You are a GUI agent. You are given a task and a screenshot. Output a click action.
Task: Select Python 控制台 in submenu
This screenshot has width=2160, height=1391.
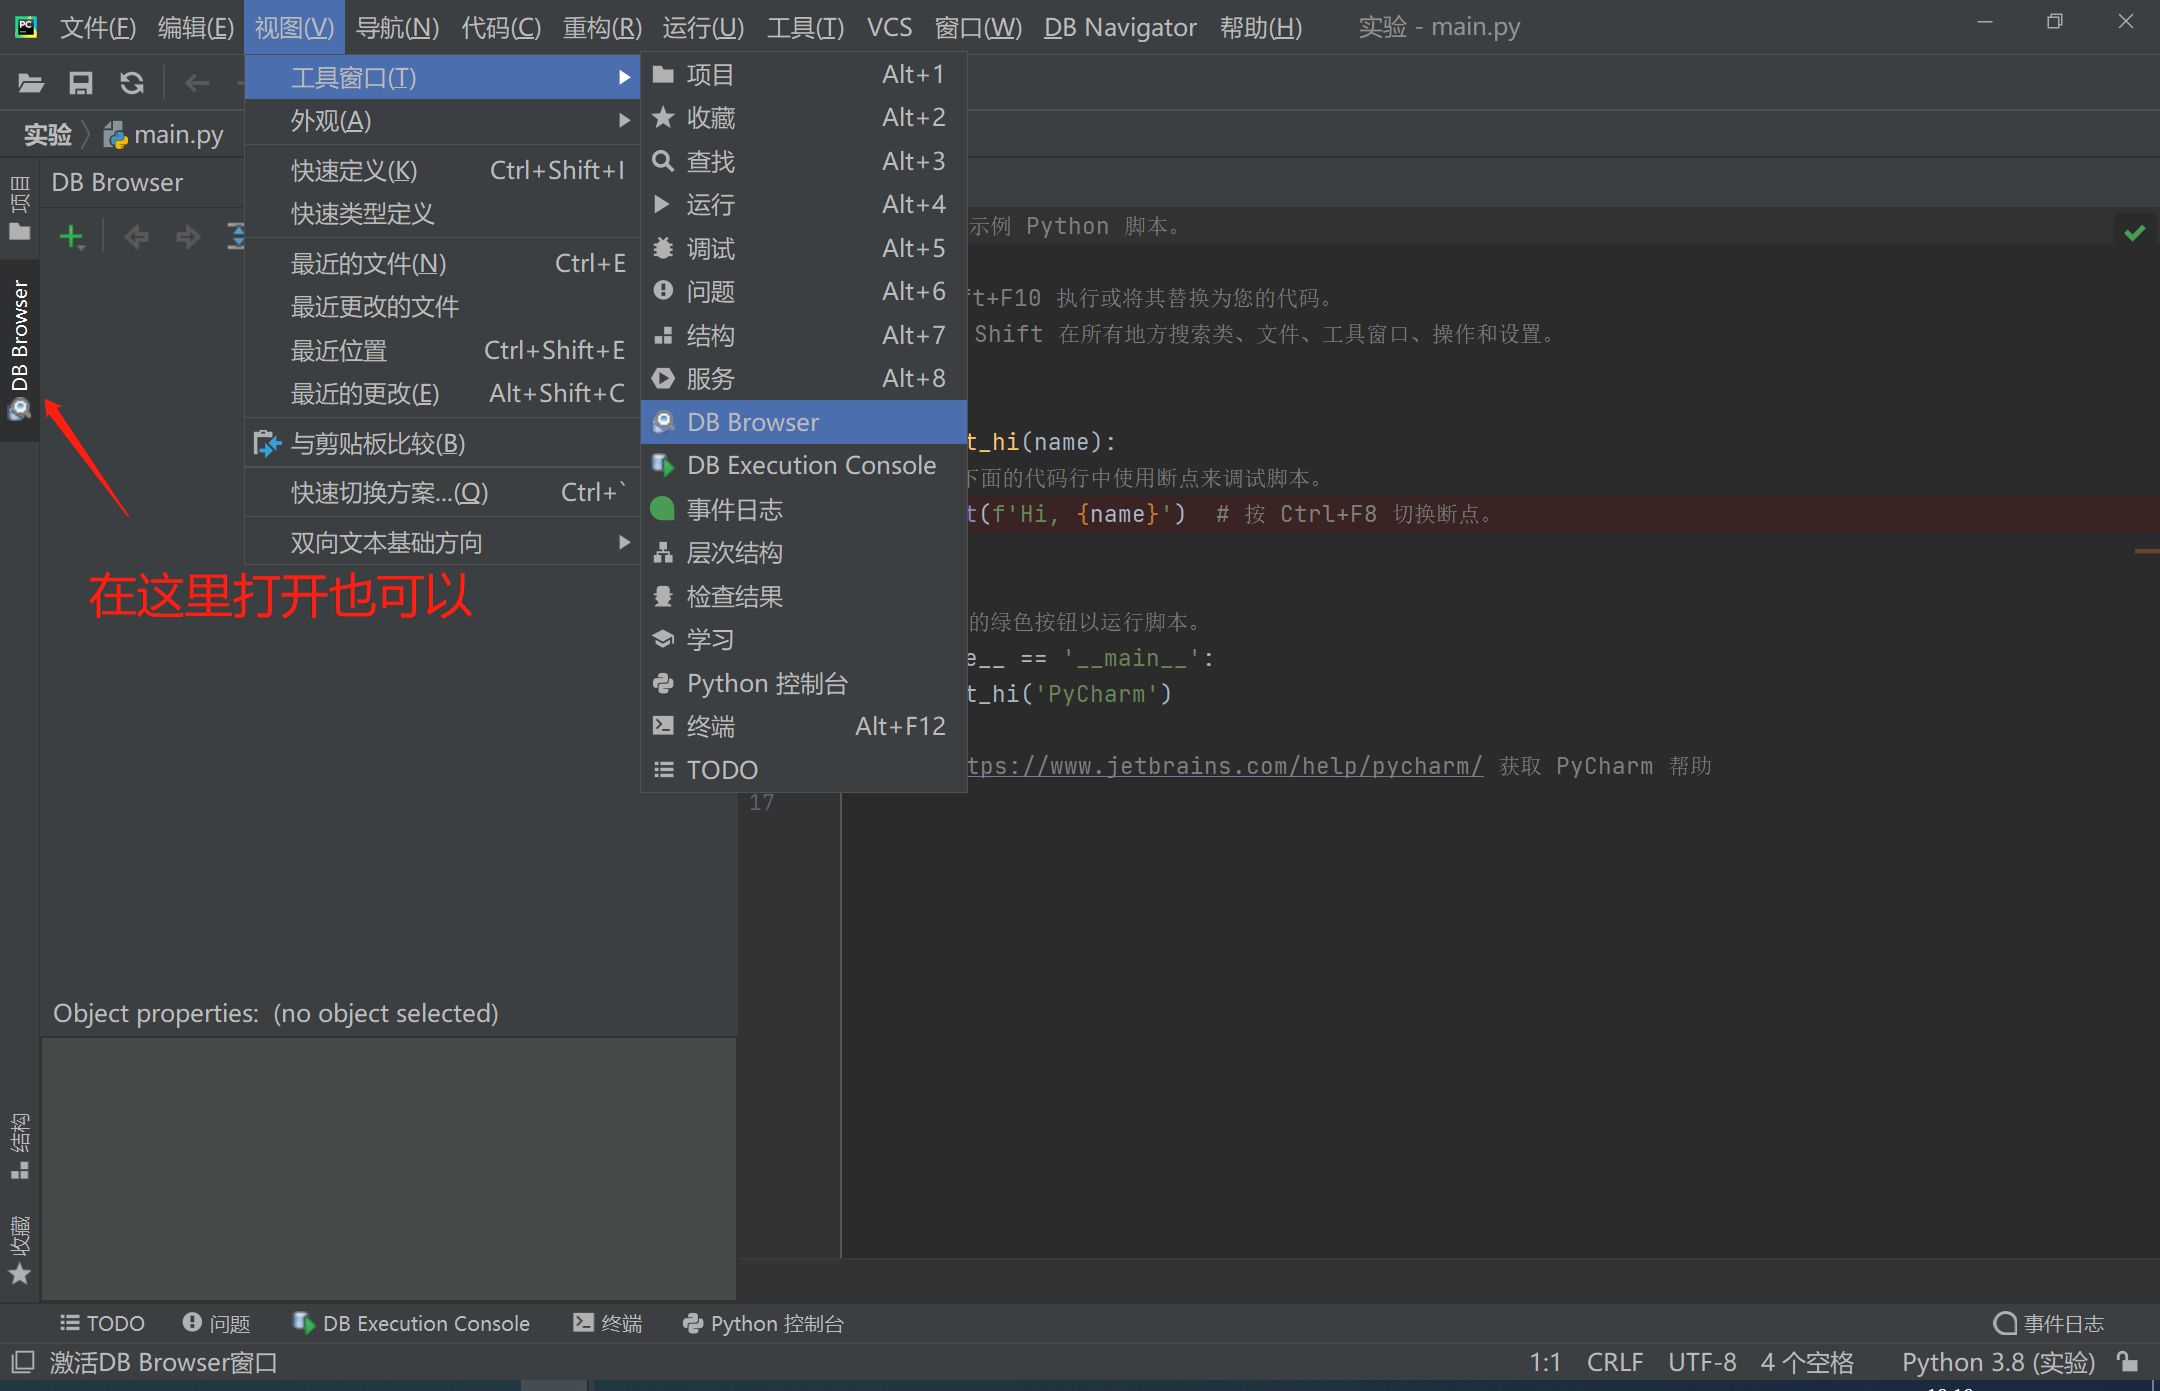pyautogui.click(x=803, y=683)
